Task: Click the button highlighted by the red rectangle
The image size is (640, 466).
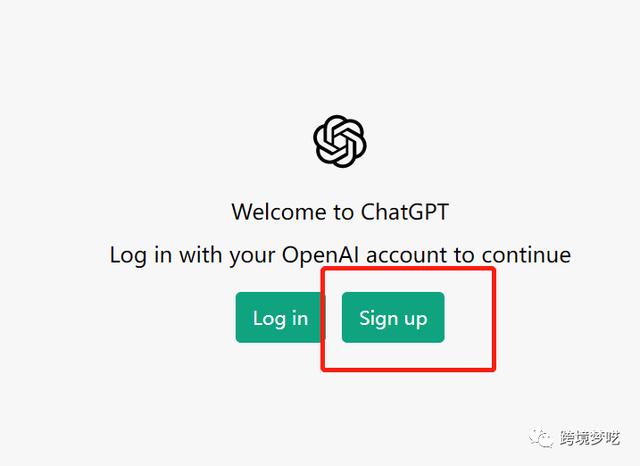Action: point(393,317)
